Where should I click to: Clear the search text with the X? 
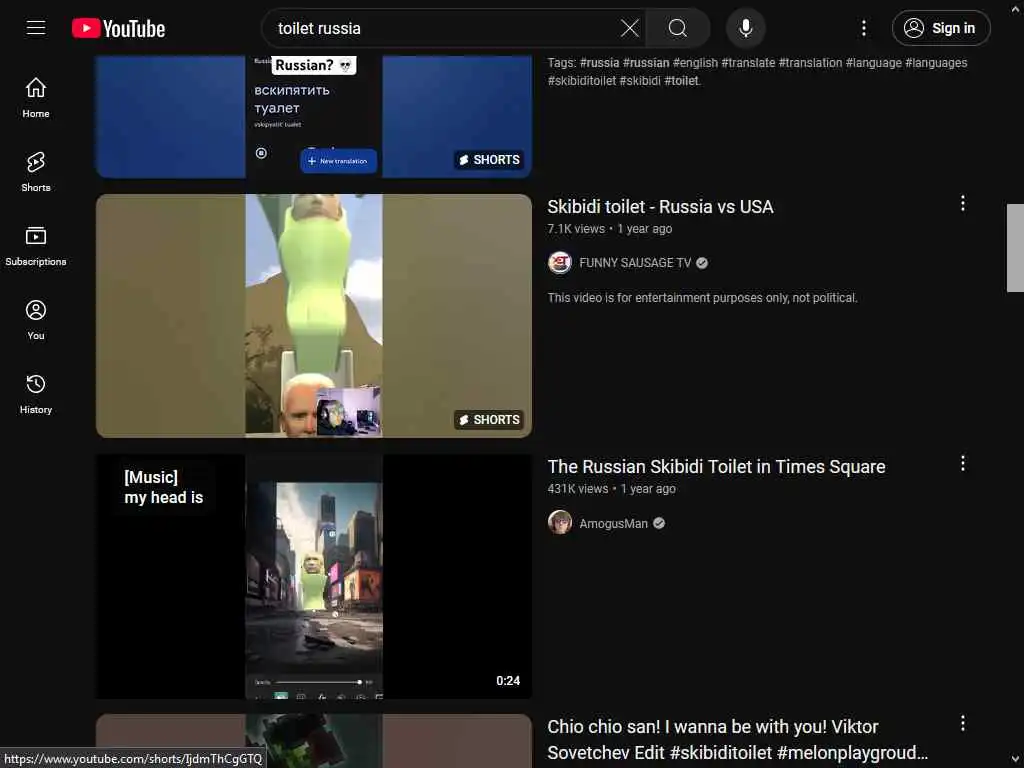click(630, 28)
